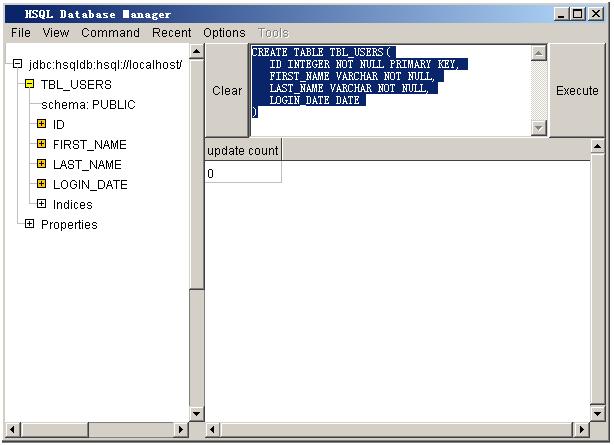This screenshot has width=614, height=445.
Task: Click results pane scroll down arrow
Action: 598,413
